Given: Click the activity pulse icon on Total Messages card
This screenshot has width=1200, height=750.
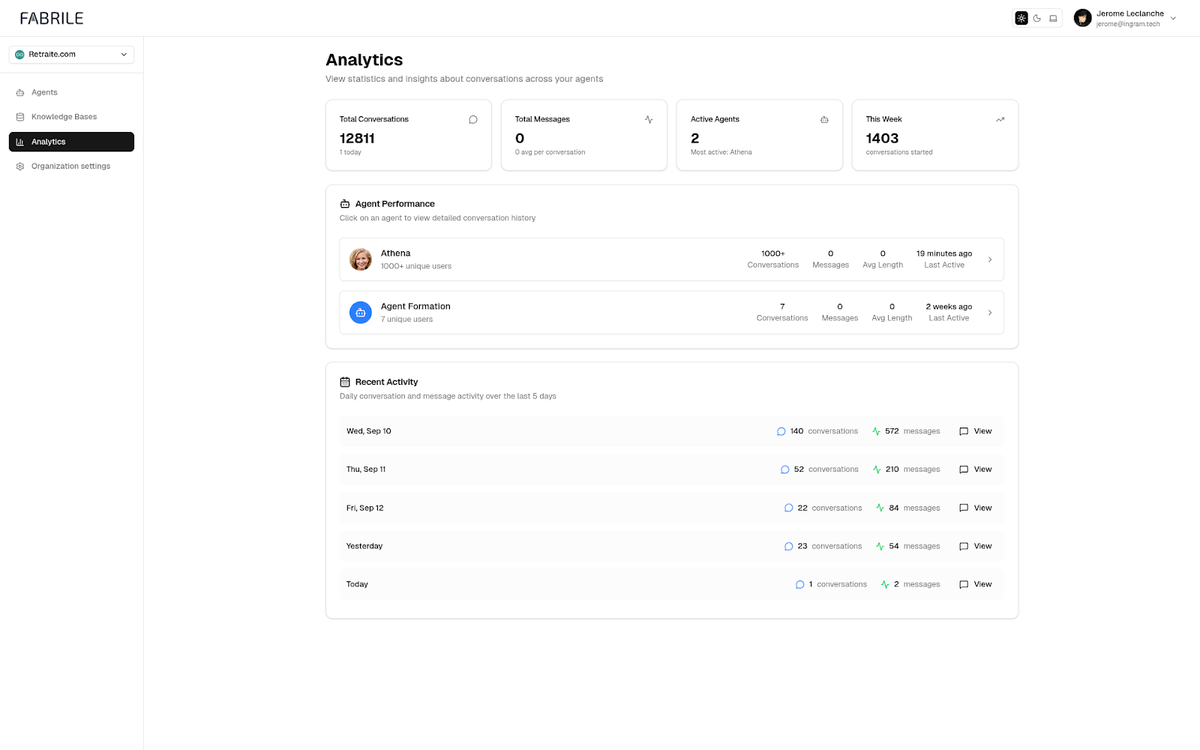Looking at the screenshot, I should (x=648, y=119).
